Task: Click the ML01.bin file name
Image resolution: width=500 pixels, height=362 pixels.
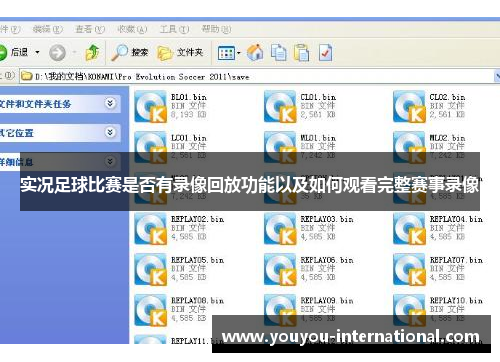Action: click(318, 138)
